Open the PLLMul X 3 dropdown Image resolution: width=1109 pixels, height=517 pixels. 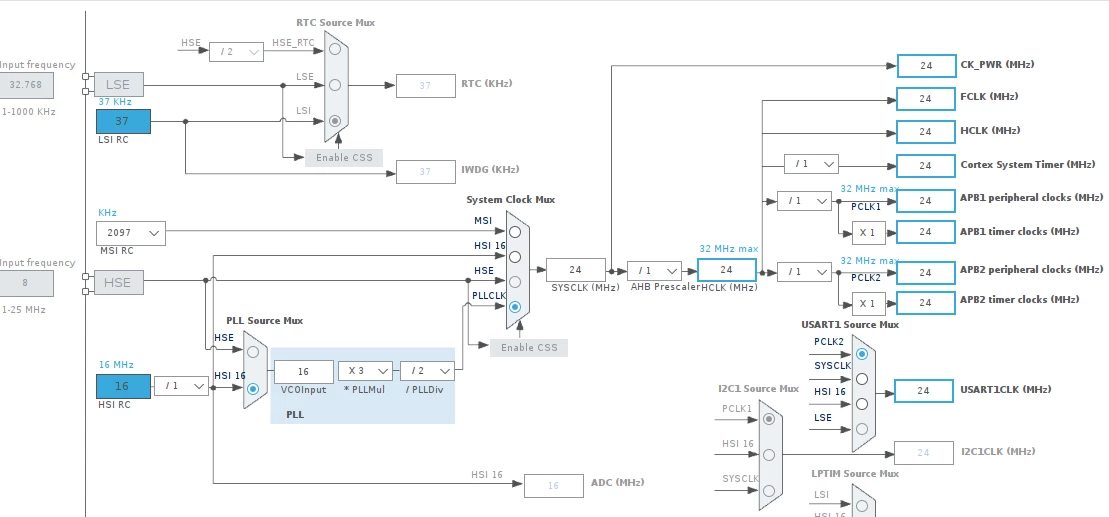click(365, 371)
